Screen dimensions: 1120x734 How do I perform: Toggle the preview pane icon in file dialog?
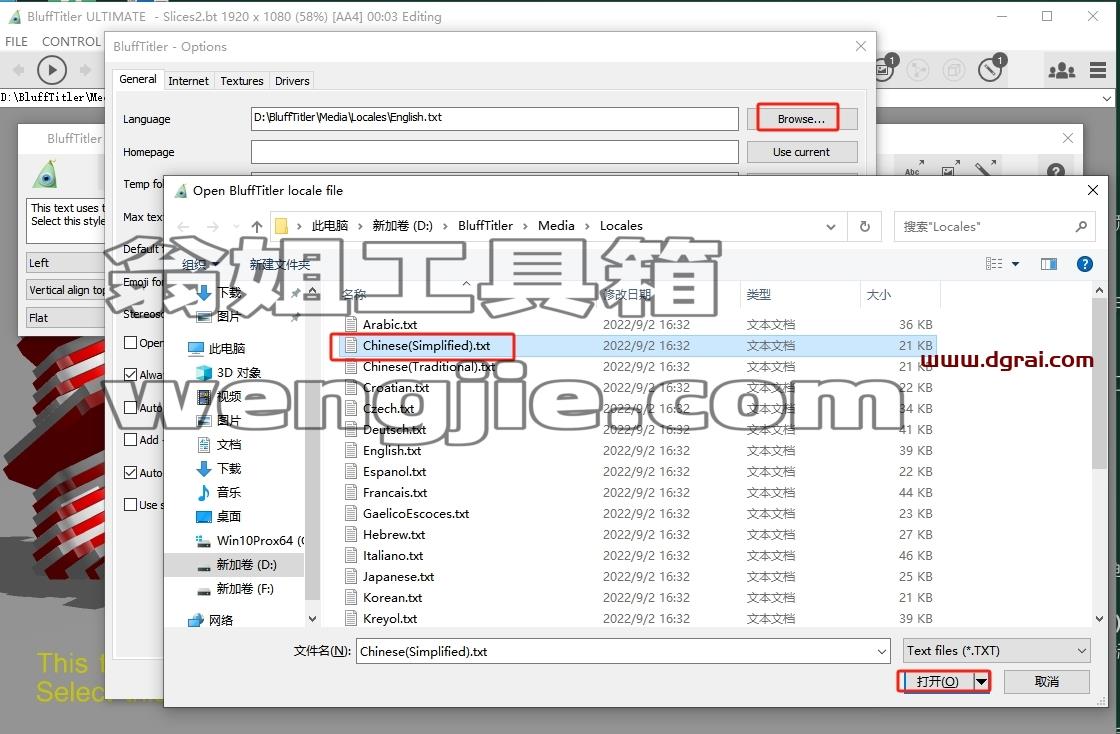tap(1049, 264)
